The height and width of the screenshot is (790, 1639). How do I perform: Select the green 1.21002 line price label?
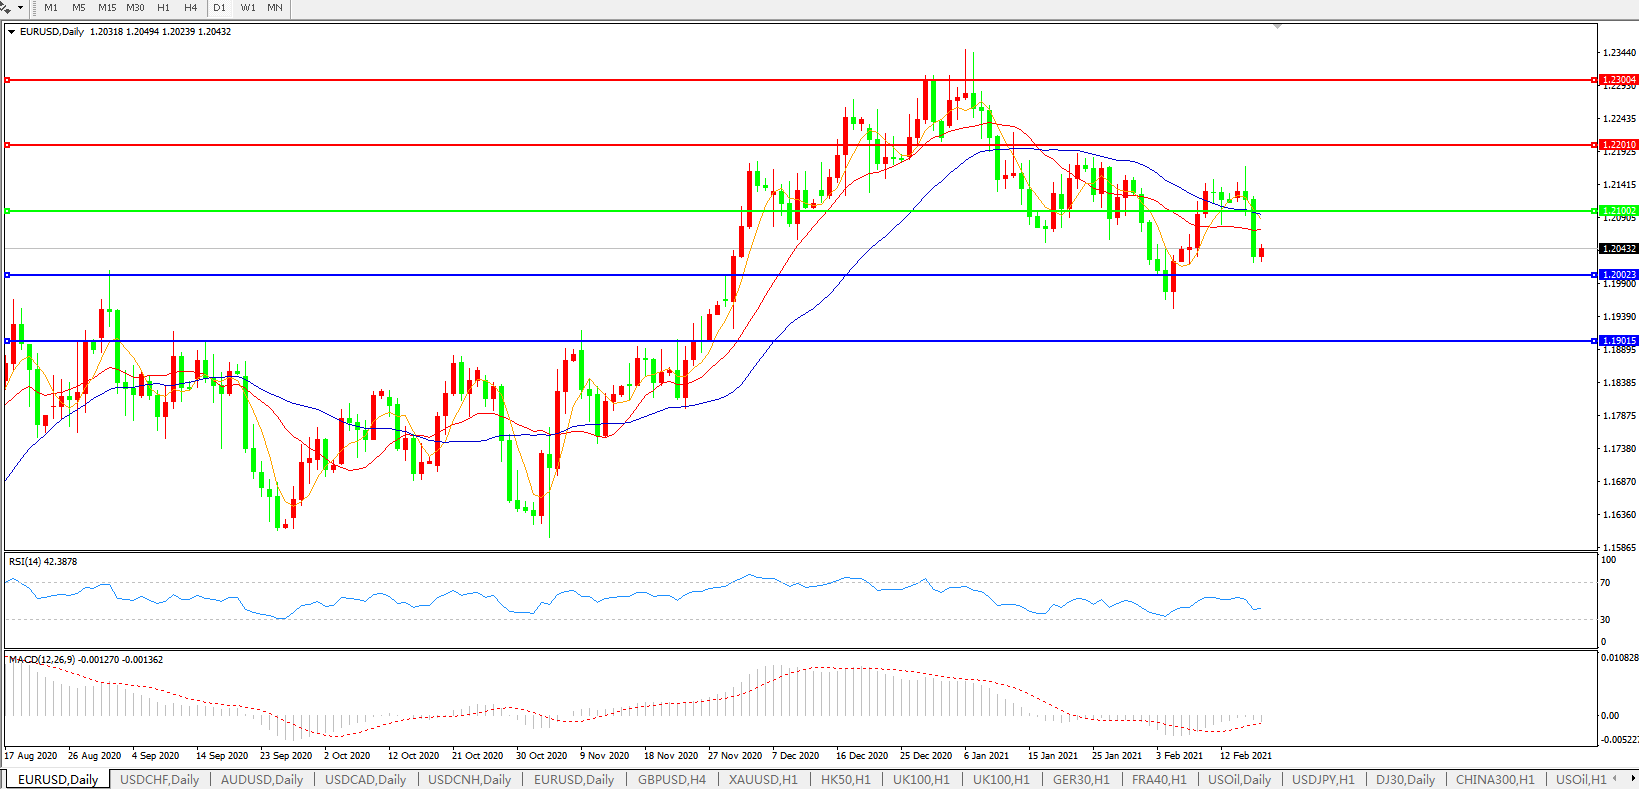(x=1618, y=211)
